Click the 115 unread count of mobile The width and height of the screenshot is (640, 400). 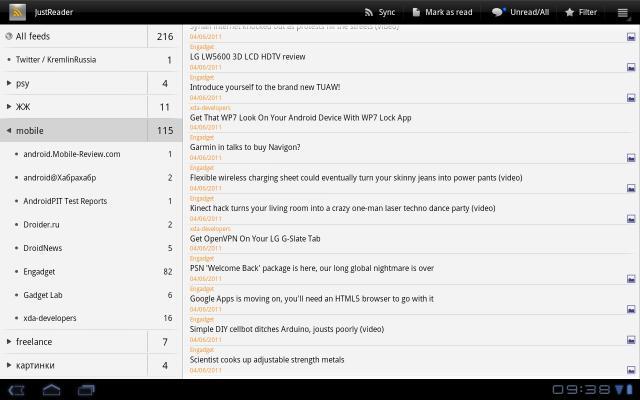coord(165,131)
